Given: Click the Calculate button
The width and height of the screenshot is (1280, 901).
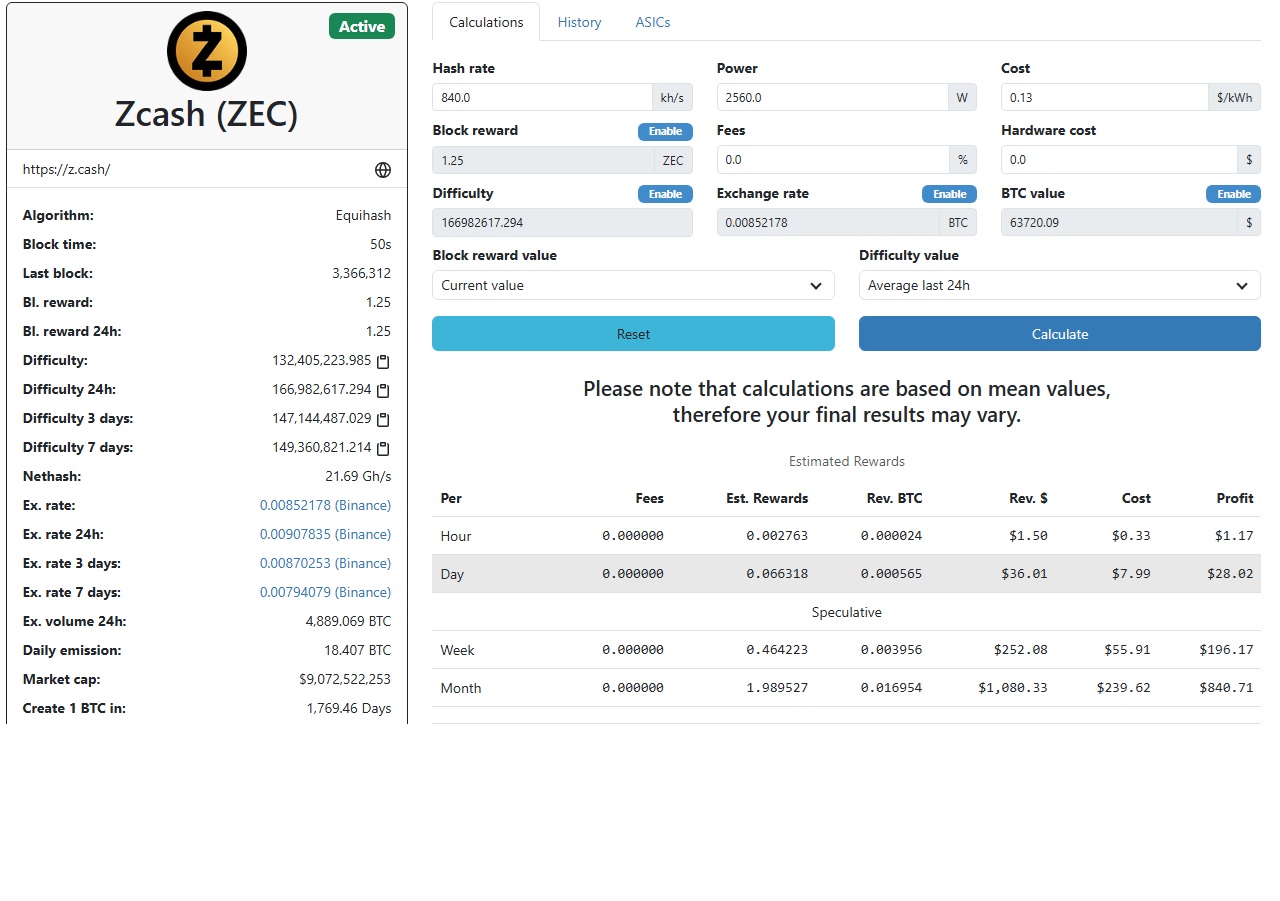Looking at the screenshot, I should click(1060, 334).
